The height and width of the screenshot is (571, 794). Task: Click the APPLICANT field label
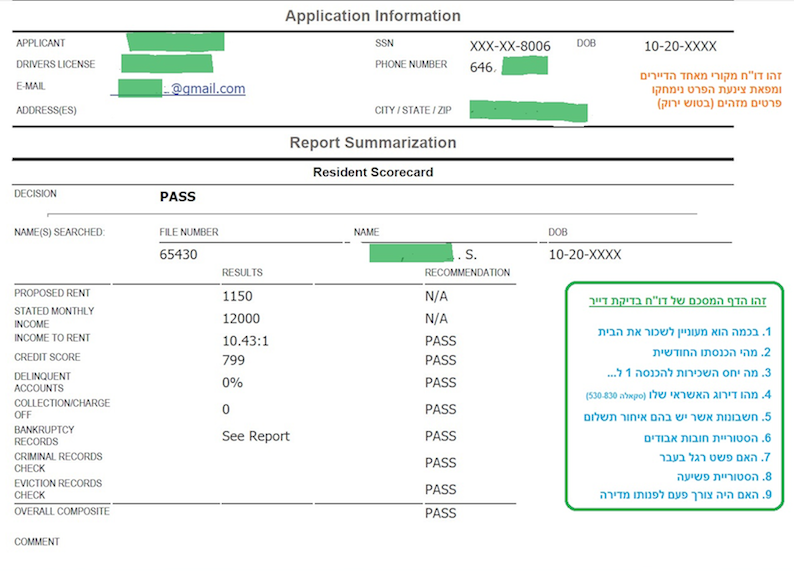pyautogui.click(x=41, y=43)
